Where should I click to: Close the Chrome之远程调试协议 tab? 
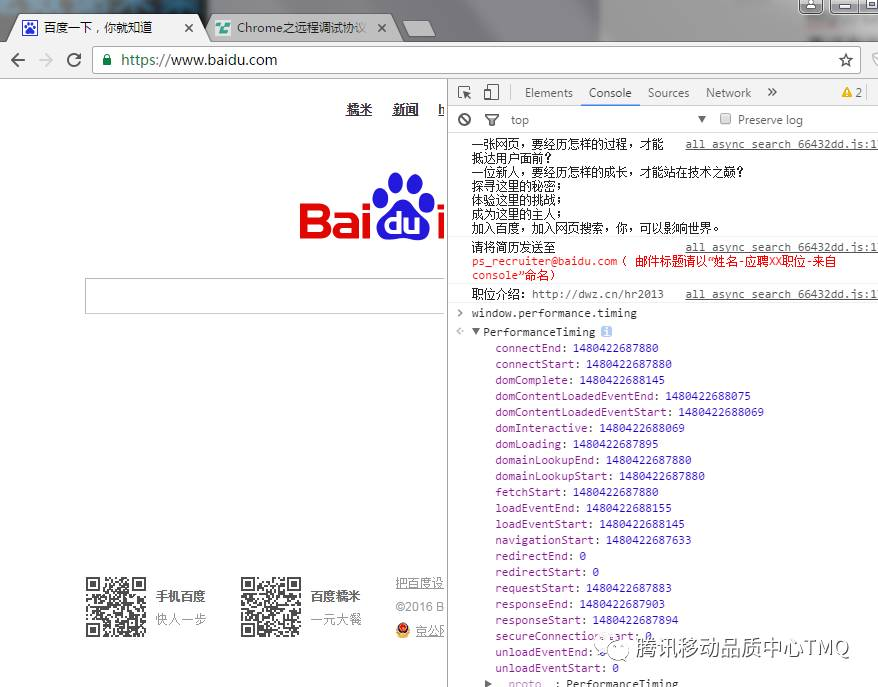coord(382,27)
